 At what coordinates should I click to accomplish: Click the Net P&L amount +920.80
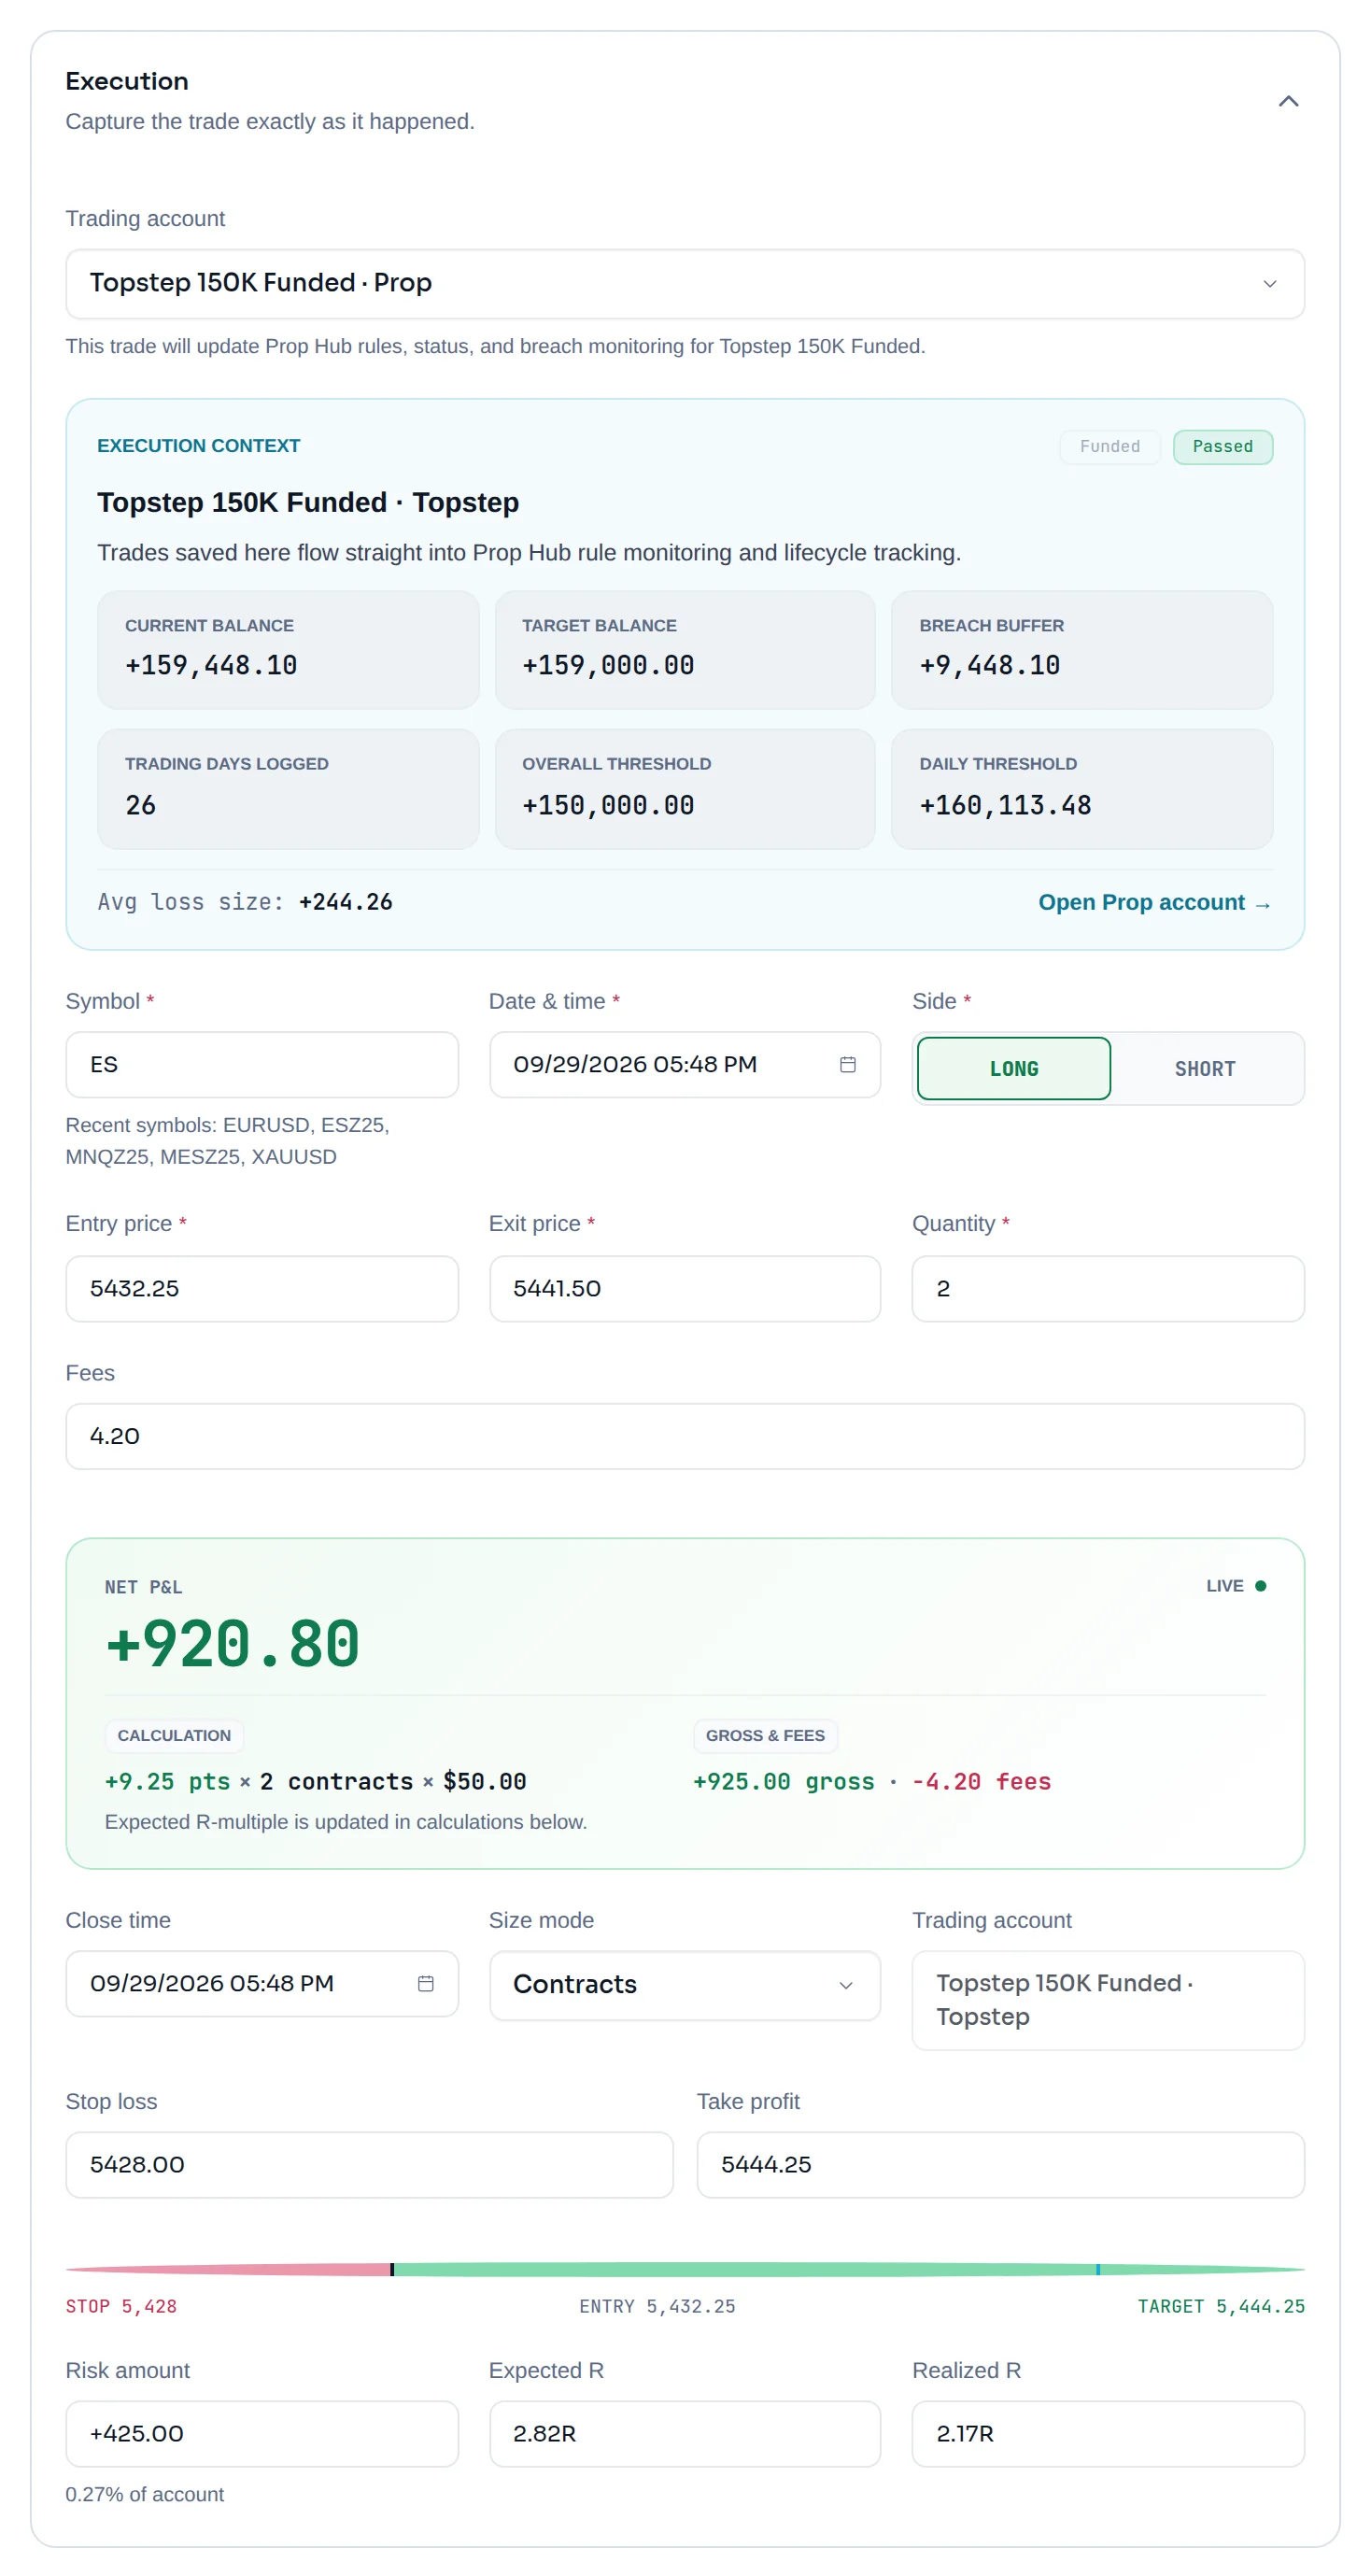(x=232, y=1644)
